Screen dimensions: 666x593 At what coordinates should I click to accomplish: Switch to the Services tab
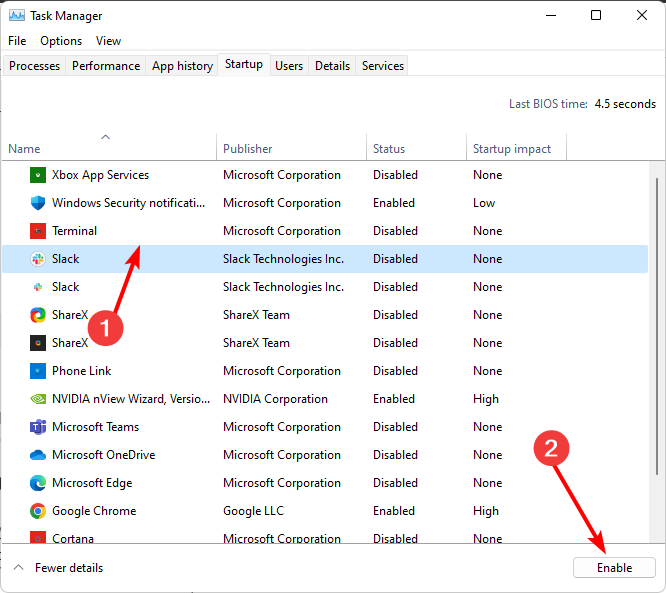click(383, 66)
